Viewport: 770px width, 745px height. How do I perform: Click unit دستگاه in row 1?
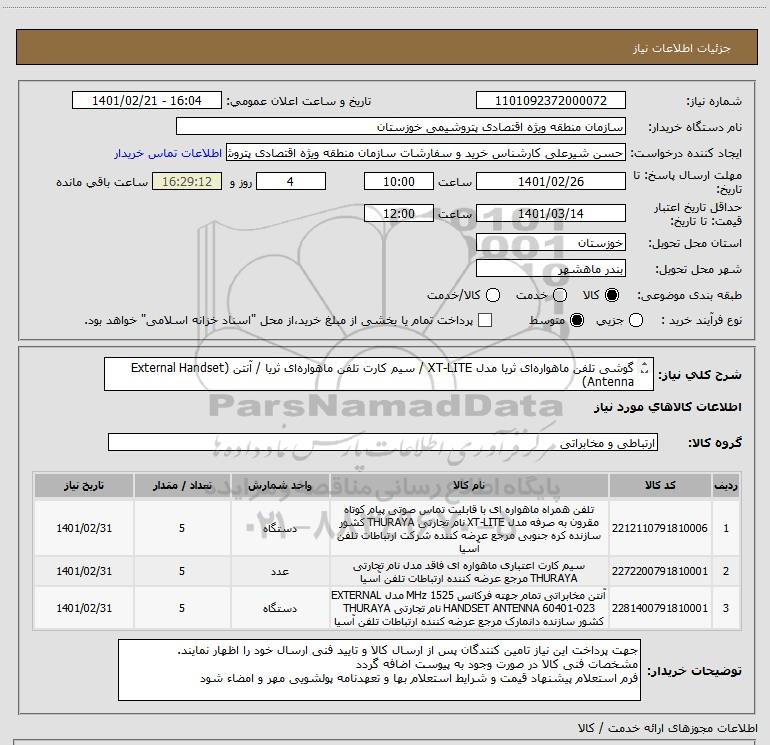click(x=280, y=528)
